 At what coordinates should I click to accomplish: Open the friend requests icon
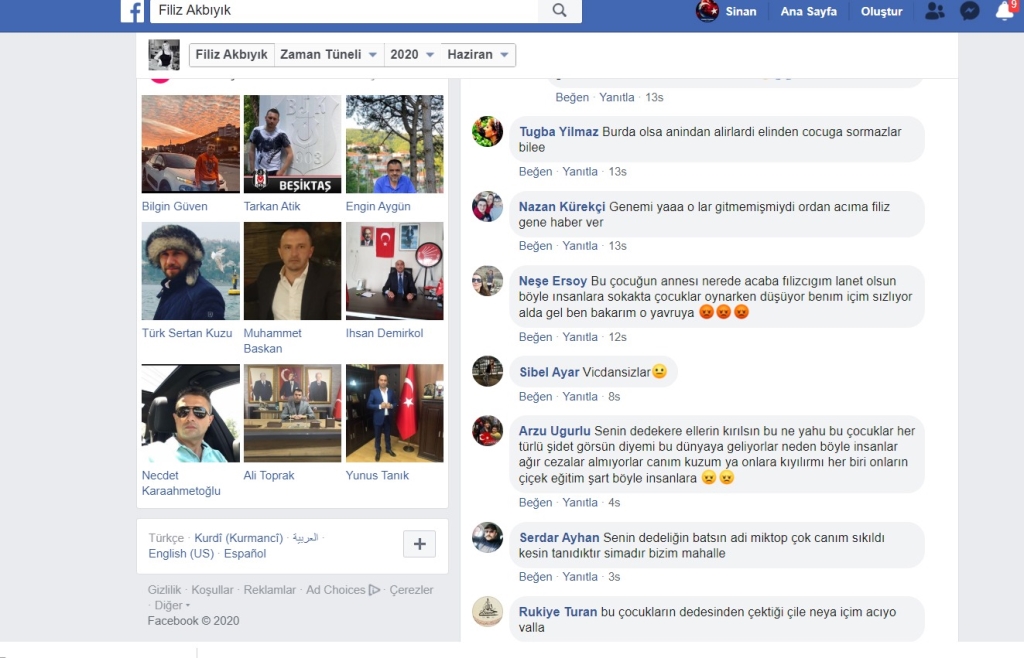pyautogui.click(x=934, y=12)
